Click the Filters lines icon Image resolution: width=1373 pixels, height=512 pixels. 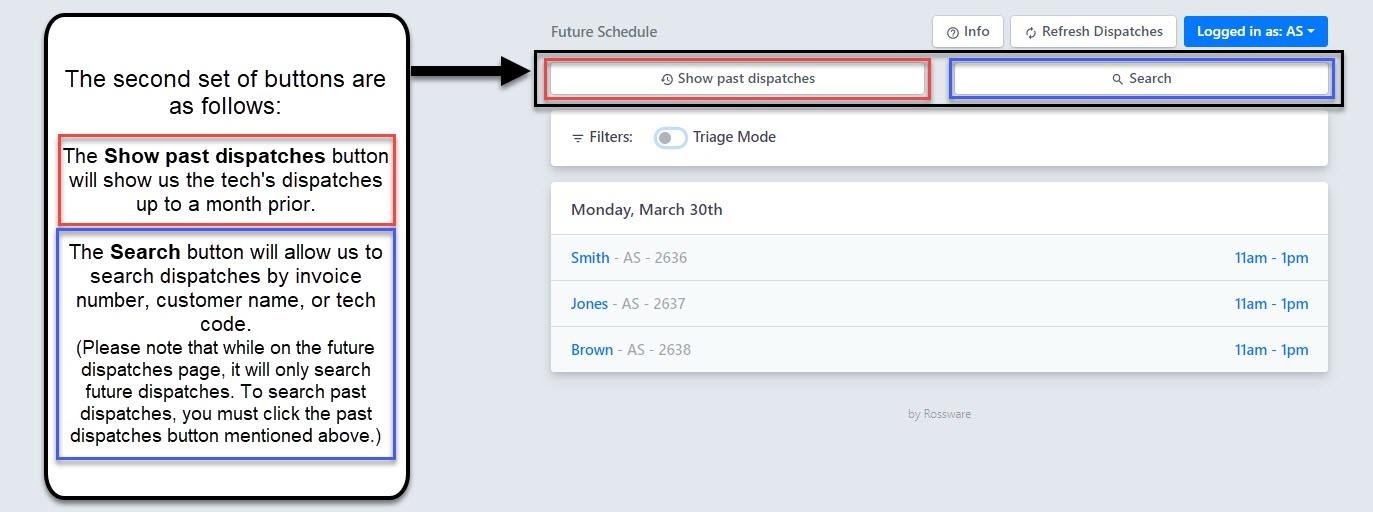pyautogui.click(x=578, y=138)
